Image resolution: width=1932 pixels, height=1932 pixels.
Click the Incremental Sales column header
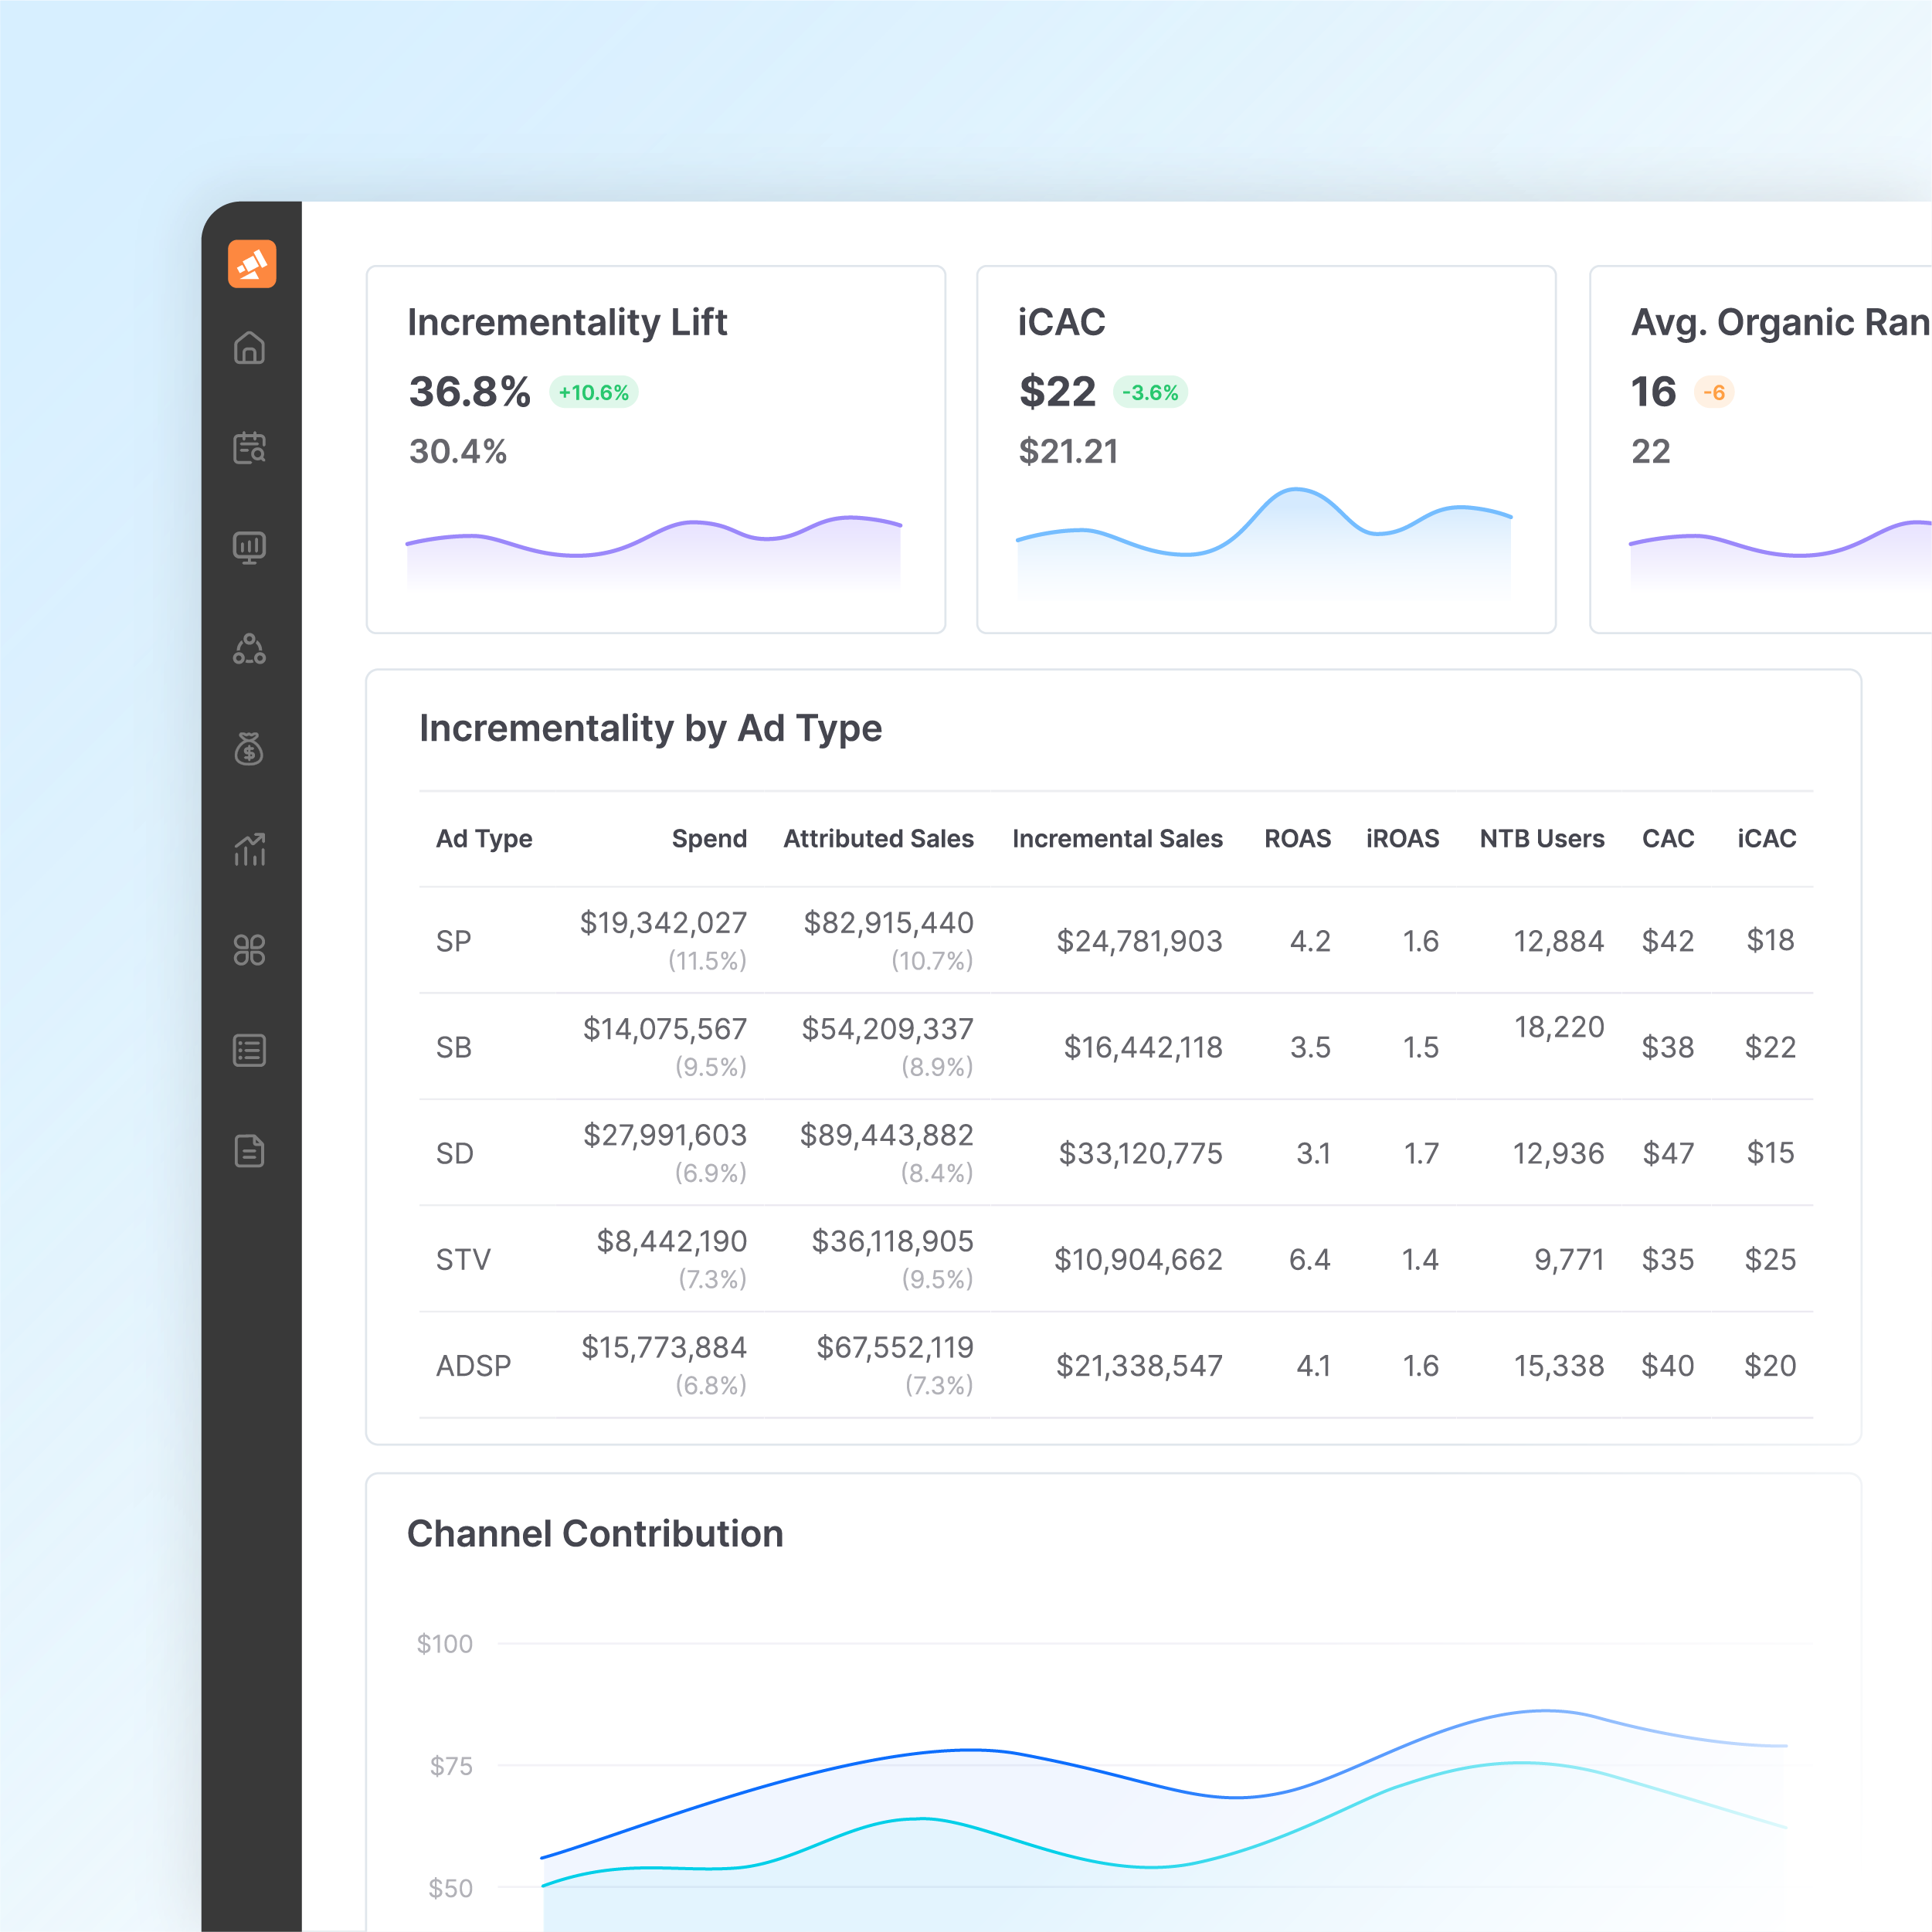pyautogui.click(x=1116, y=838)
